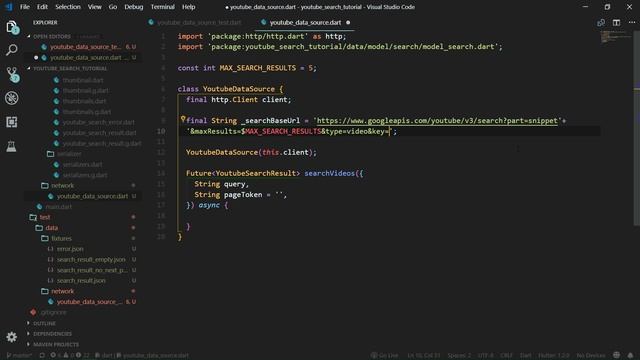Open thumbnails.g.dart file

(x=87, y=111)
